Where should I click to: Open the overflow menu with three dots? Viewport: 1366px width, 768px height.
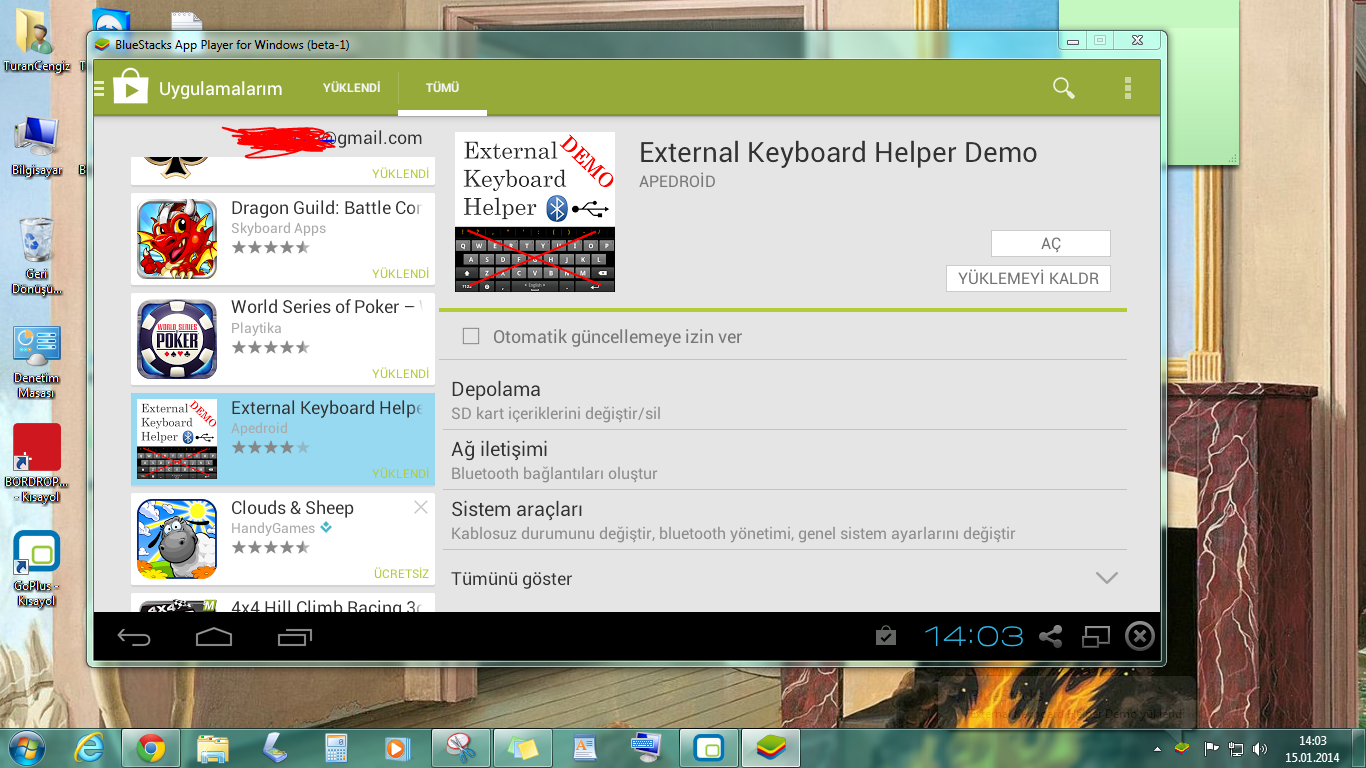(1127, 88)
